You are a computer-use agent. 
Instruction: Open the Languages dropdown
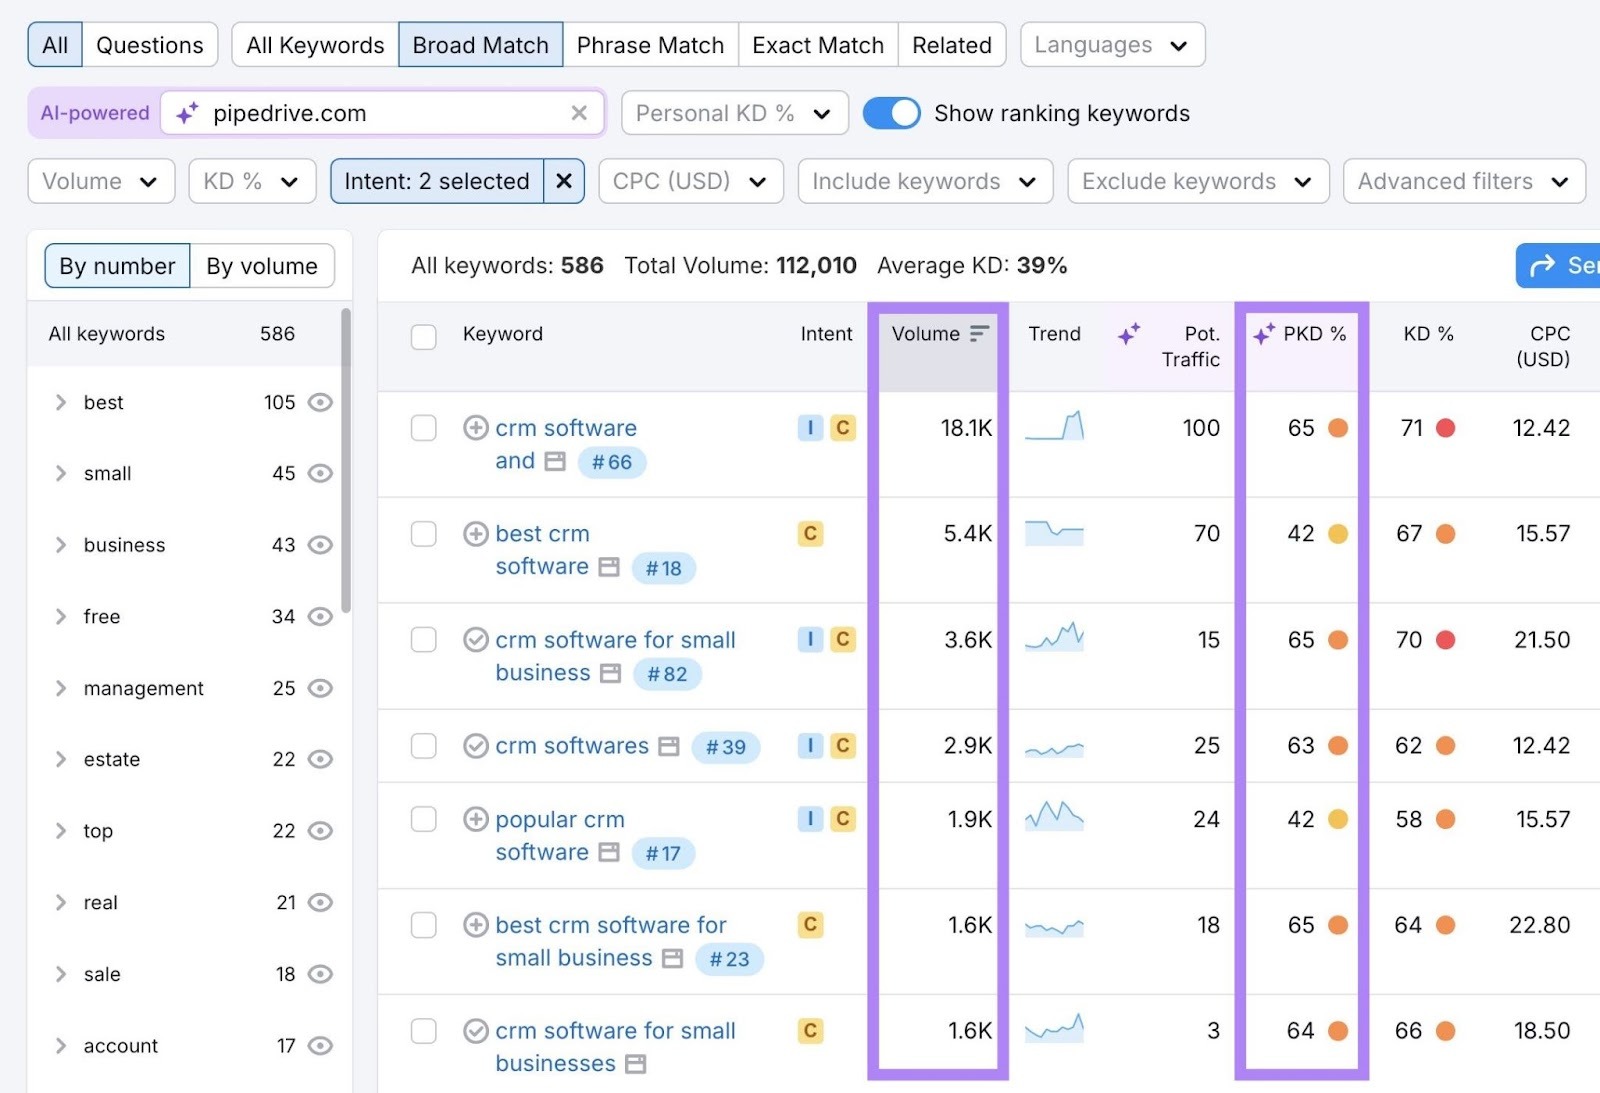[x=1111, y=44]
